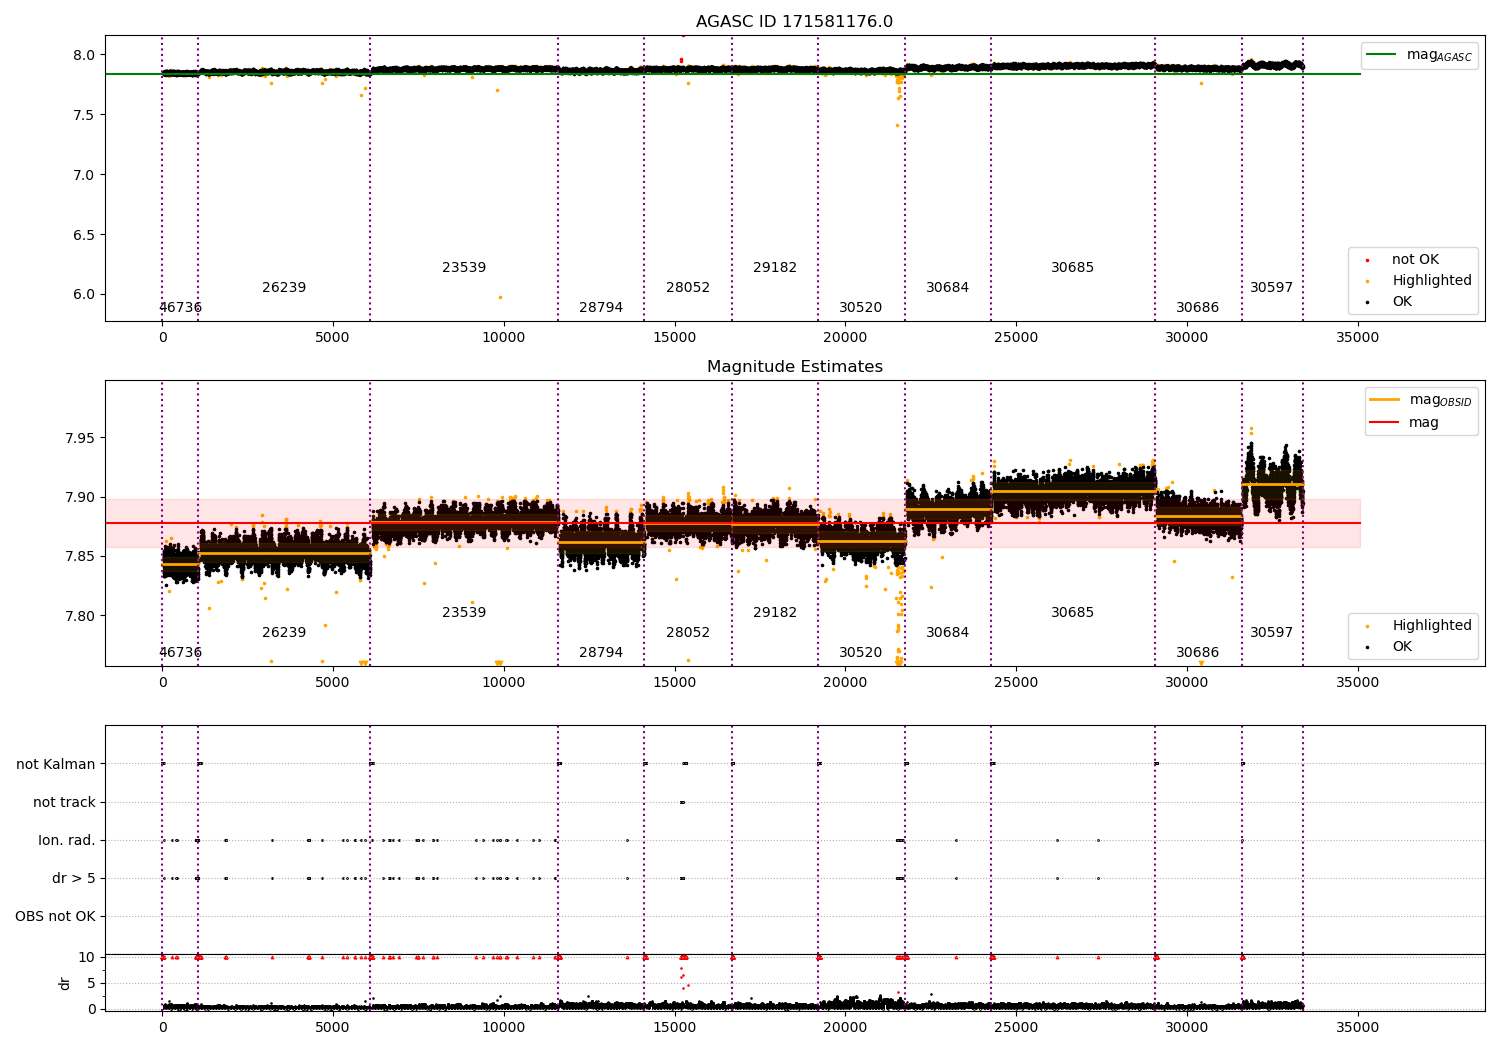This screenshot has height=1050, width=1500.
Task: Click obsid 46736 in the Magnitude Estimates plot
Action: point(180,653)
